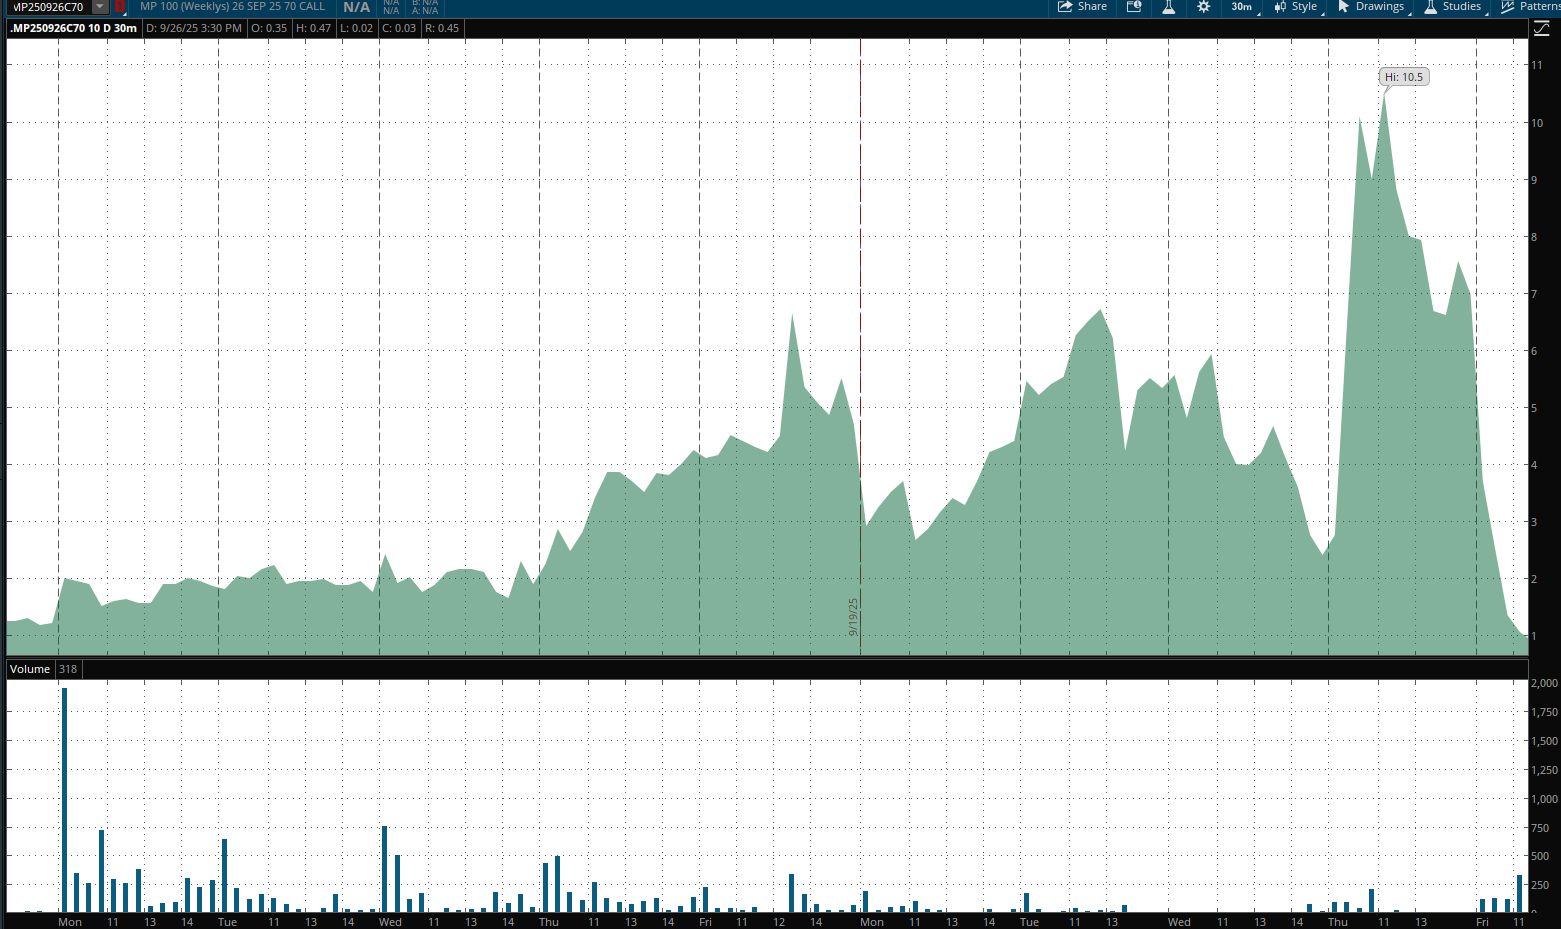Click the flask icon next to Share
Image resolution: width=1561 pixels, height=929 pixels.
(1168, 7)
